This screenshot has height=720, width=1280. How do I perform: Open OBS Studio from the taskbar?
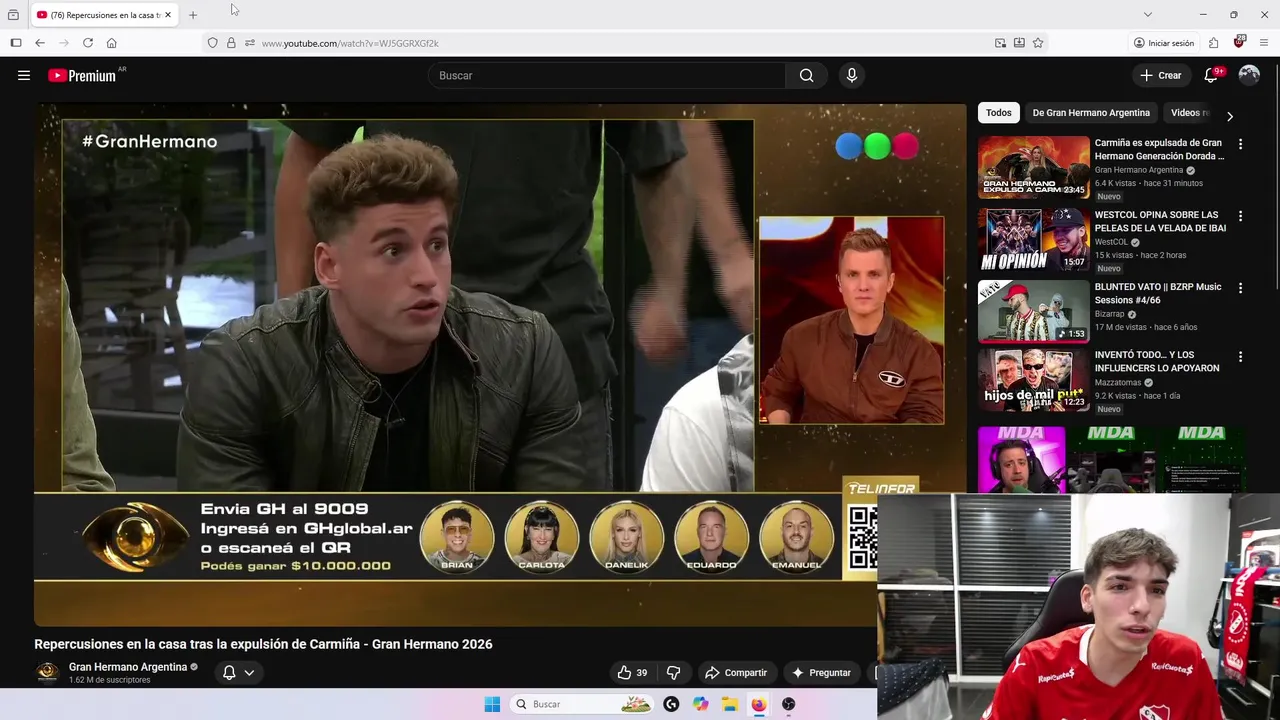click(788, 704)
